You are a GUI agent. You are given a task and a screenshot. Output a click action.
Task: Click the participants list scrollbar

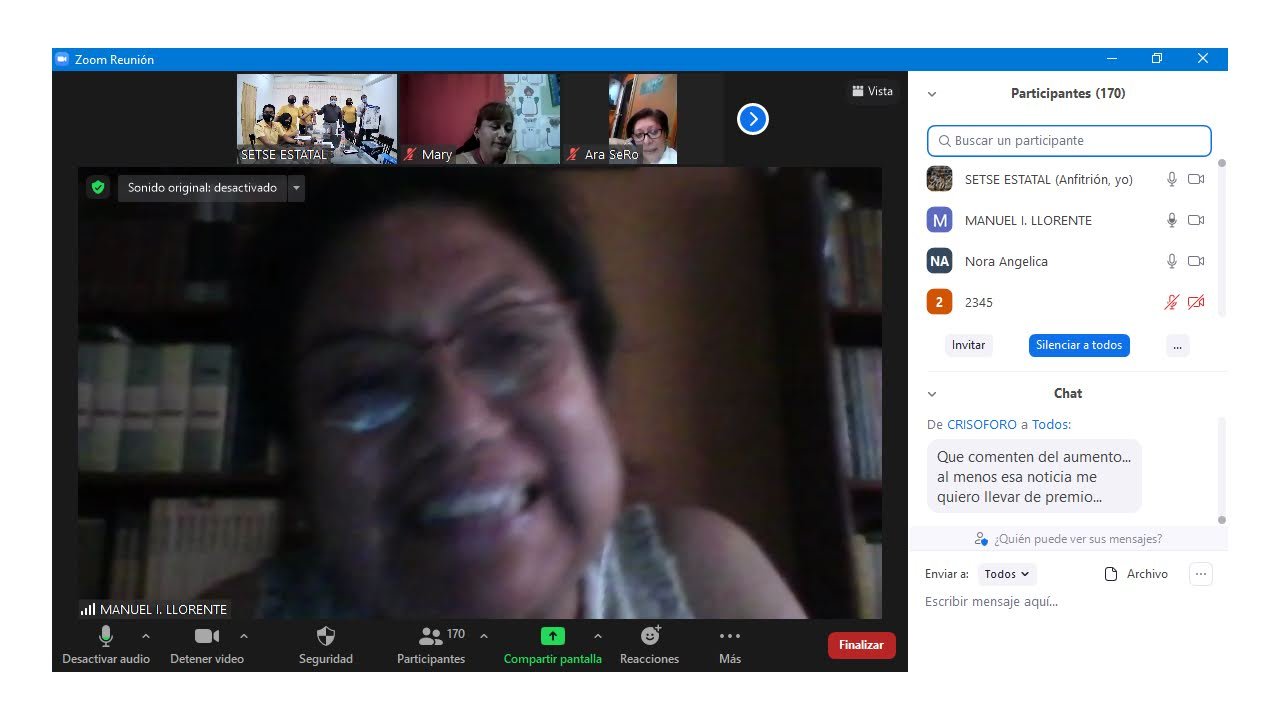[1221, 238]
